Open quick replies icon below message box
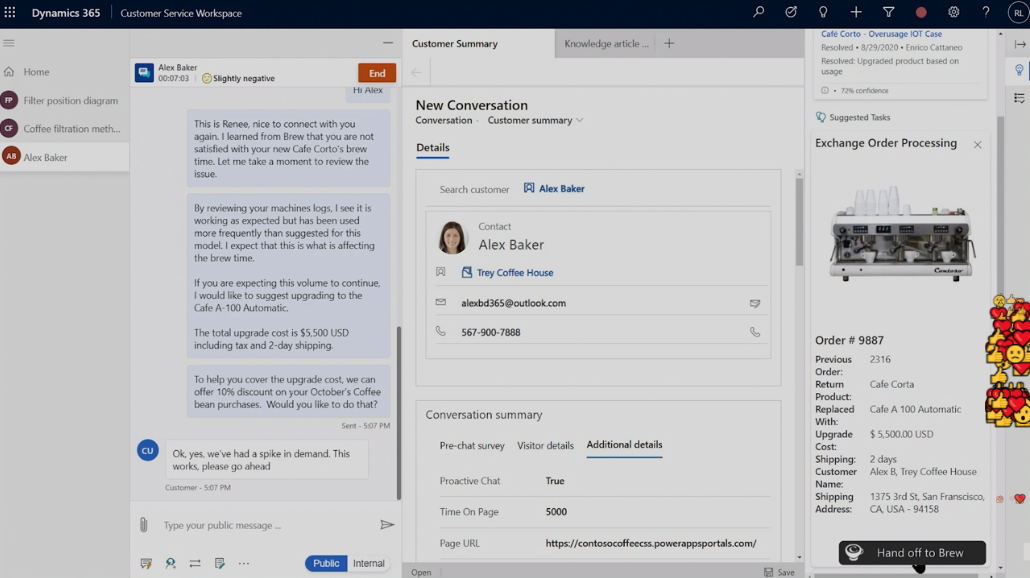 tap(146, 564)
